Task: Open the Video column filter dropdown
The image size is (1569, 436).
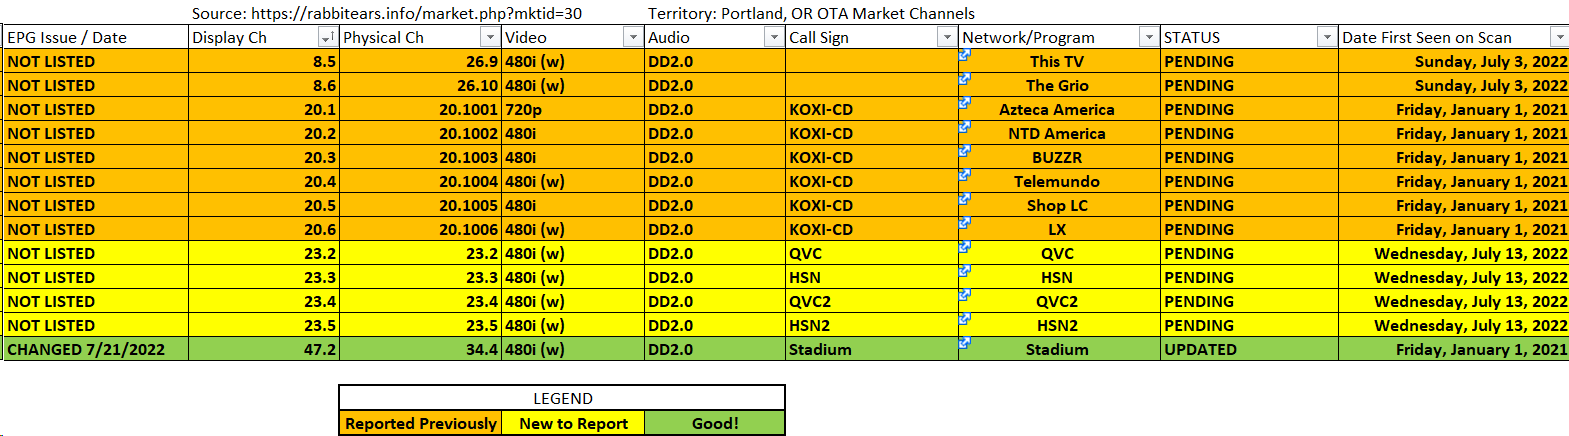Action: click(x=633, y=37)
